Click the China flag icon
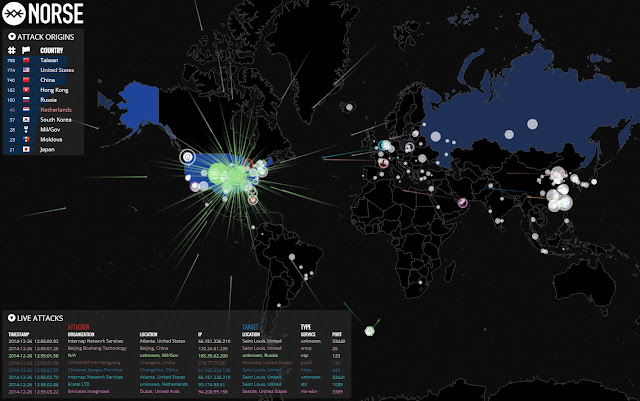Viewport: 640px width, 401px height. tap(26, 80)
